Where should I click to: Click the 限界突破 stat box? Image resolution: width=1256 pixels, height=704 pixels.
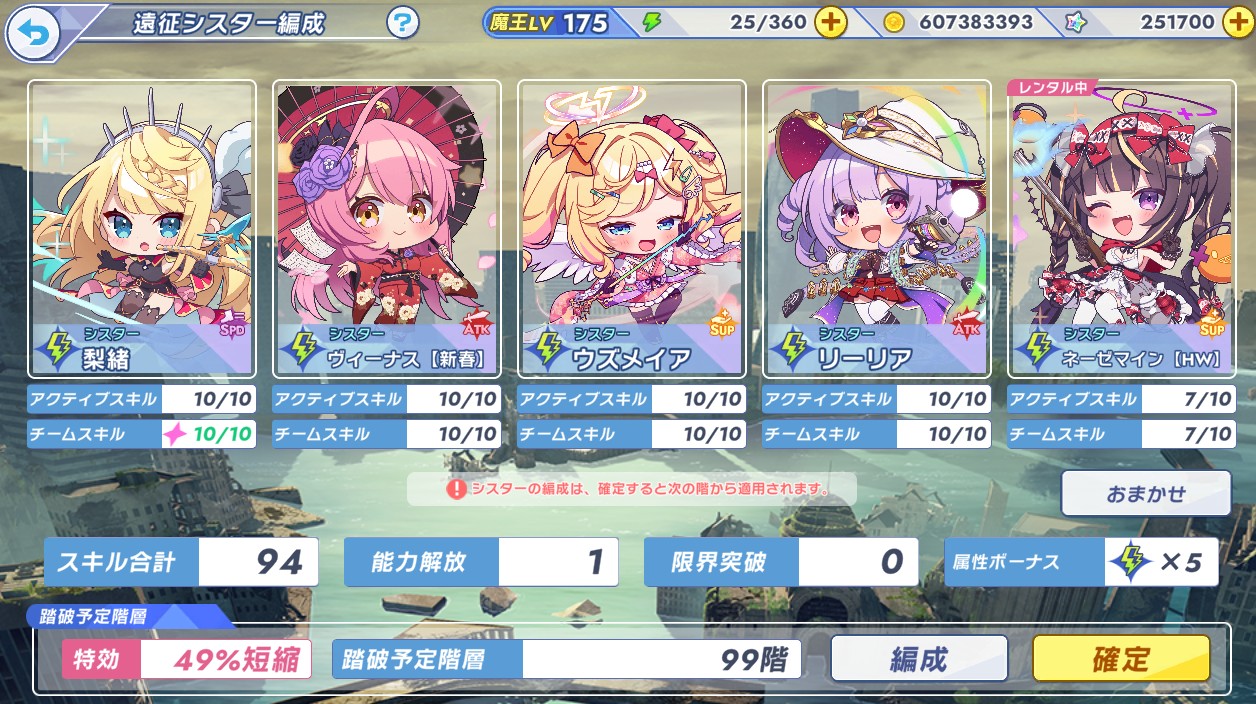[x=781, y=562]
